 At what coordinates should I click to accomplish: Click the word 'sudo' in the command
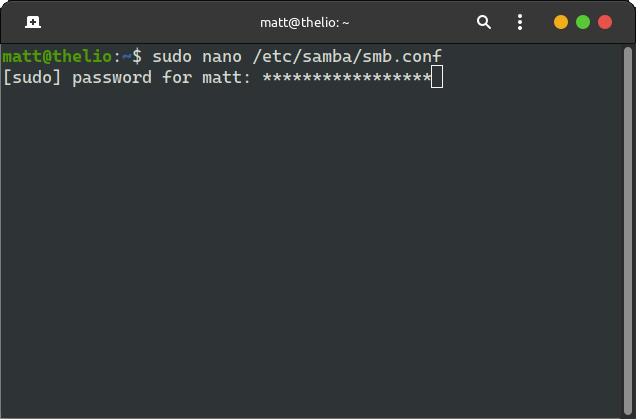(x=172, y=57)
